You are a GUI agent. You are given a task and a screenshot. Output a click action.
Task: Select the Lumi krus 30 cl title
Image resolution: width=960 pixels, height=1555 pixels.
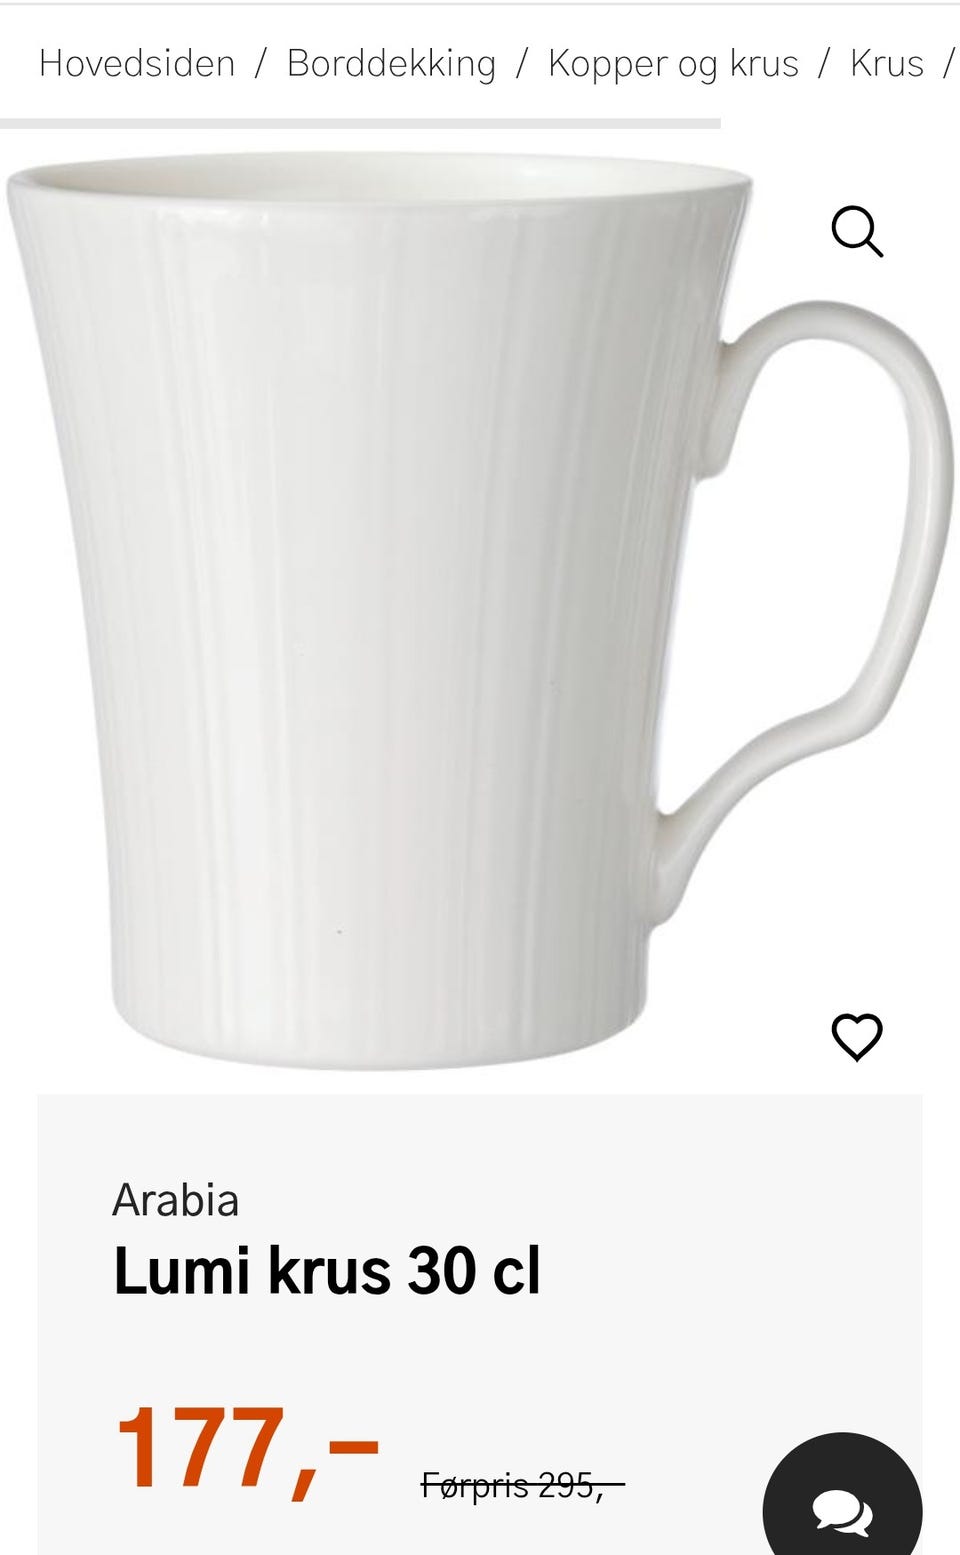[x=327, y=1271]
